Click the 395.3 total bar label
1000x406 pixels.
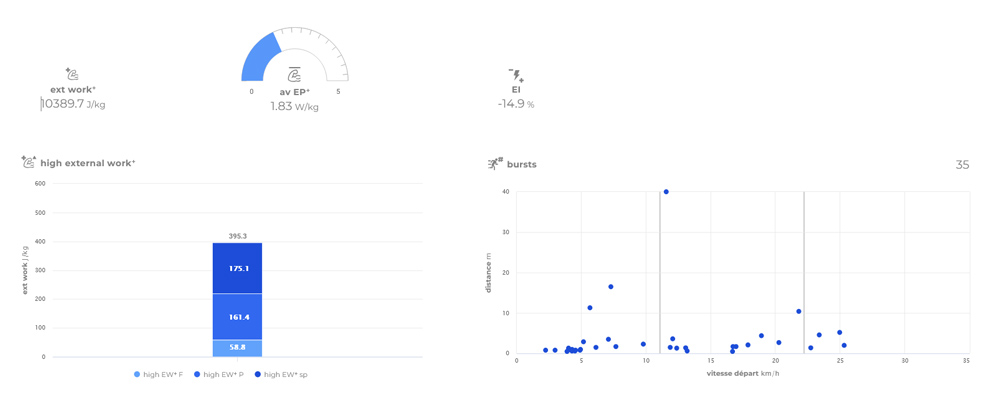[237, 236]
